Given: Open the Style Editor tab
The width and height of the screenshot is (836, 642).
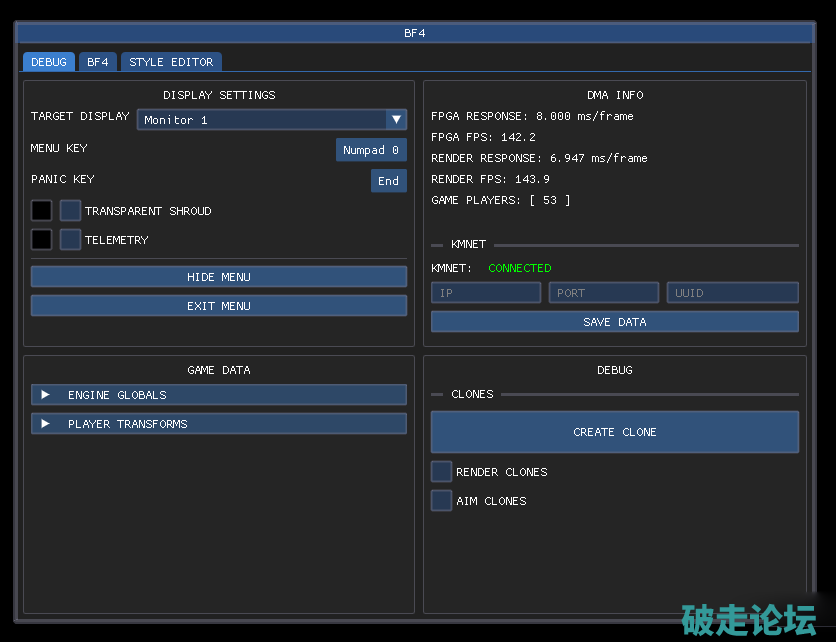Looking at the screenshot, I should click(171, 62).
